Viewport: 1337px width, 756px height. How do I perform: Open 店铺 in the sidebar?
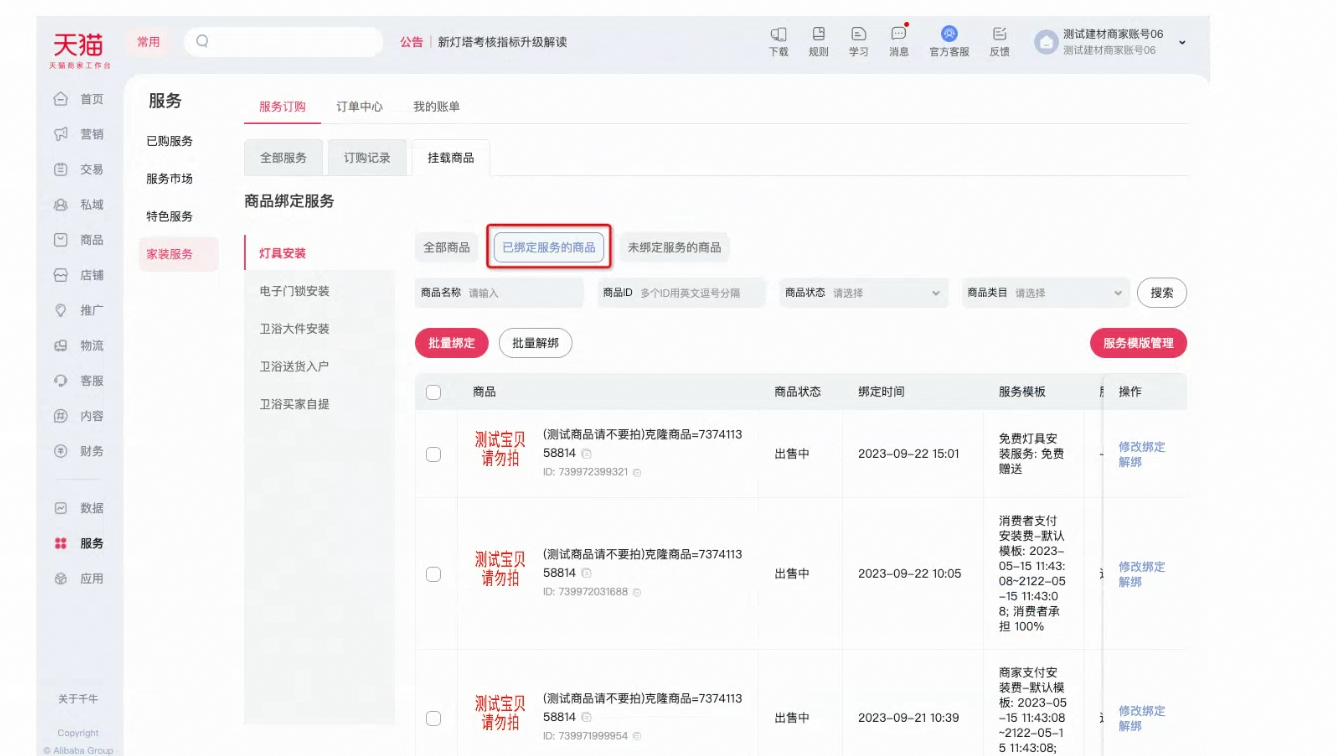pyautogui.click(x=79, y=275)
